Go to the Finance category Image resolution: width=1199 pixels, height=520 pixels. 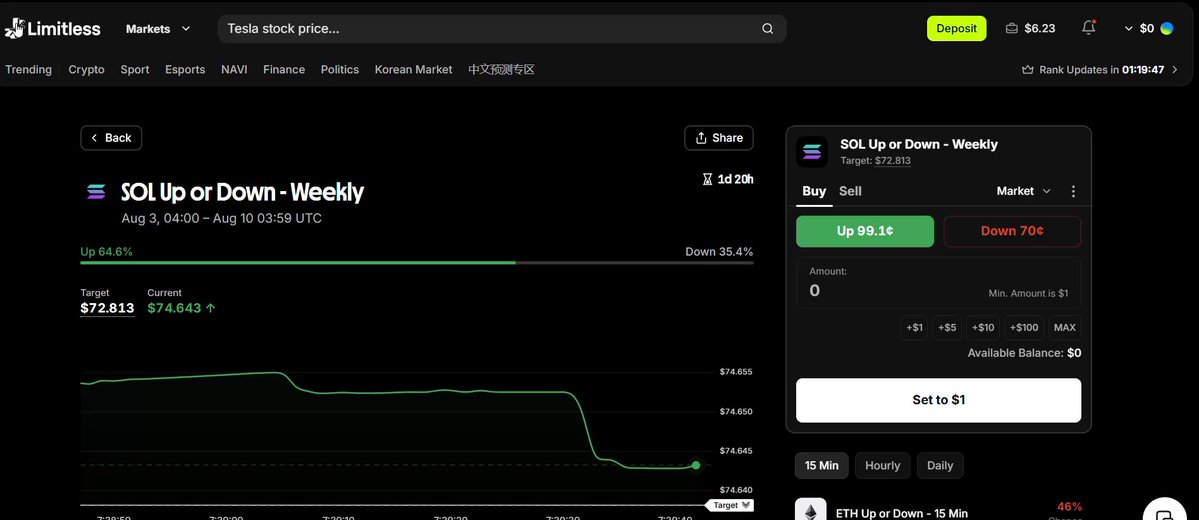point(284,70)
